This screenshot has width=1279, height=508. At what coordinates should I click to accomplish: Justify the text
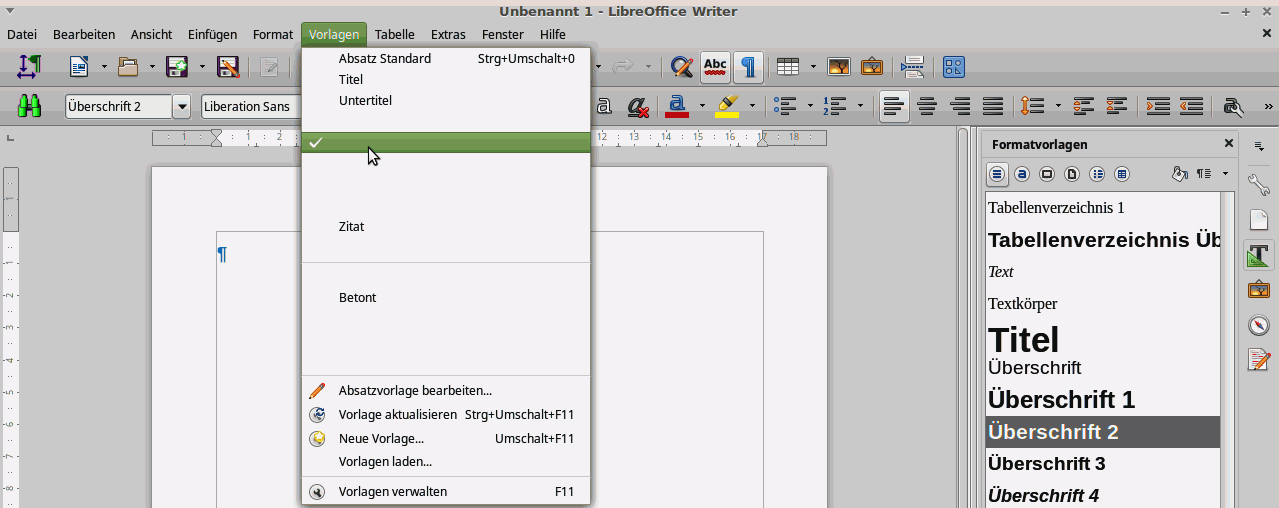coord(993,106)
